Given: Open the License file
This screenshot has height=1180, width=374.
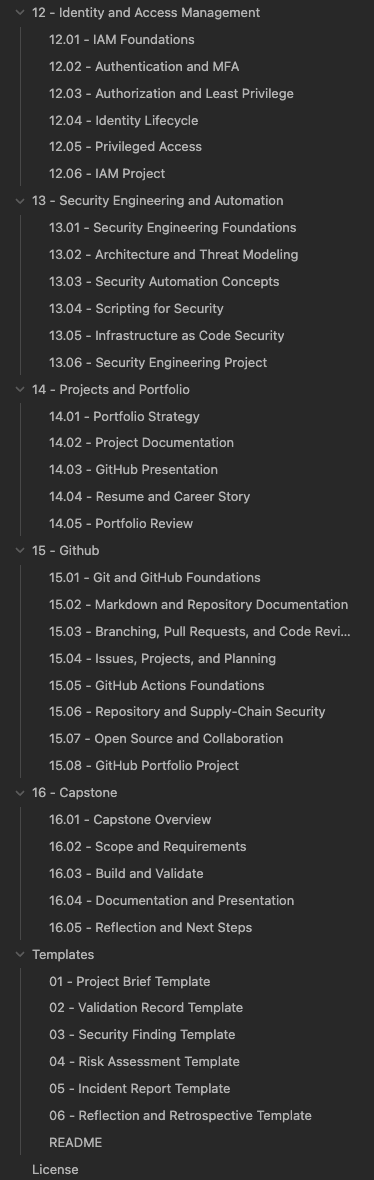Looking at the screenshot, I should point(55,1169).
